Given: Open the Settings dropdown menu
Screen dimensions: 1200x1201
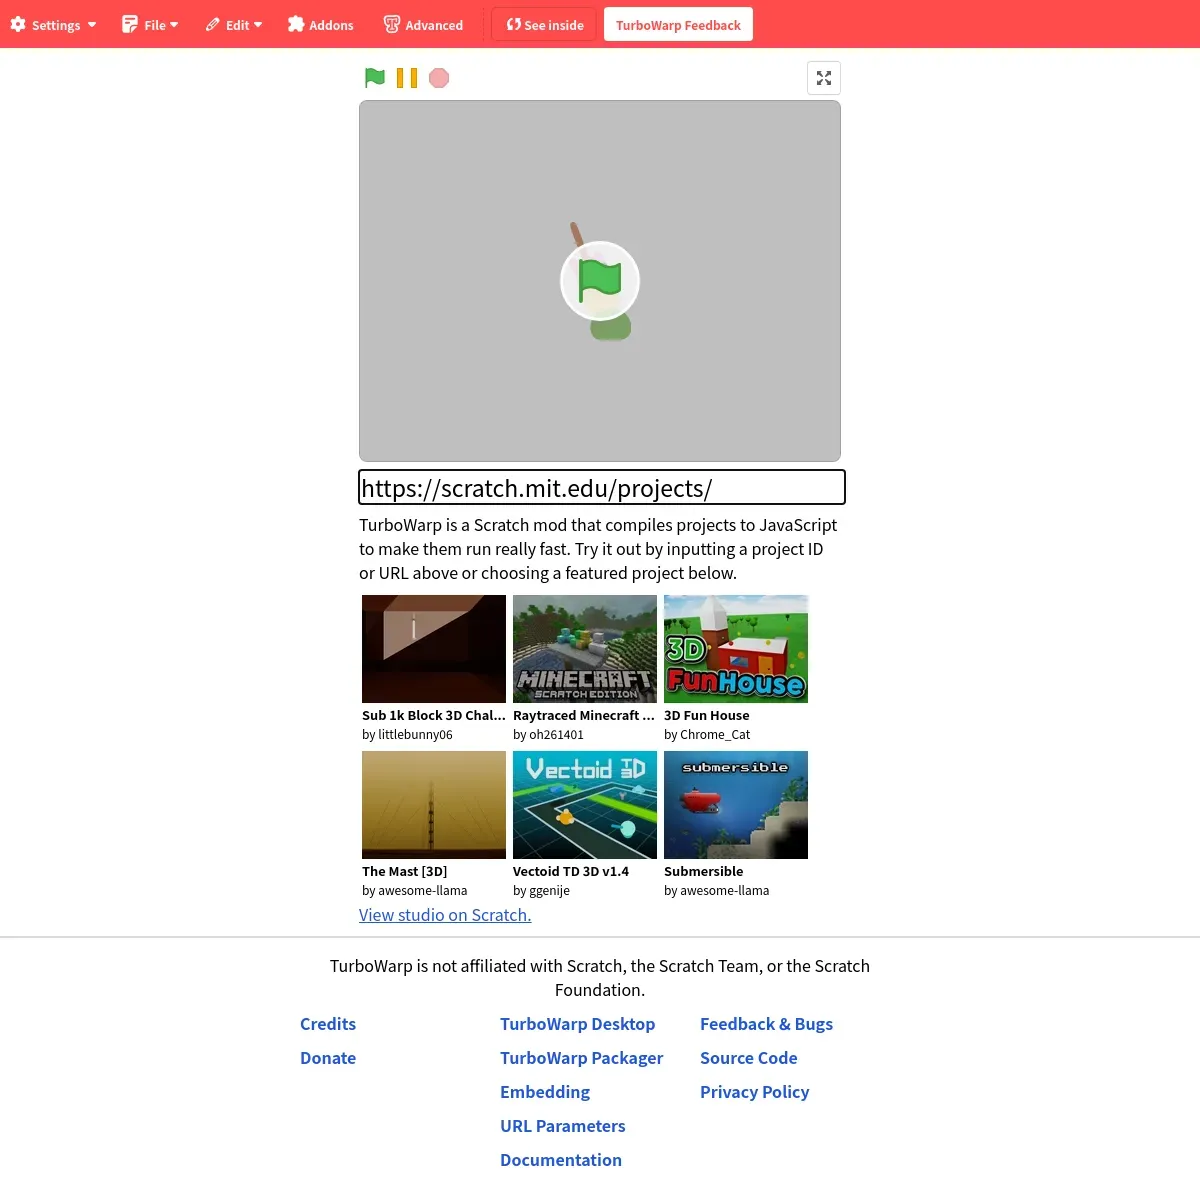Looking at the screenshot, I should [x=54, y=24].
